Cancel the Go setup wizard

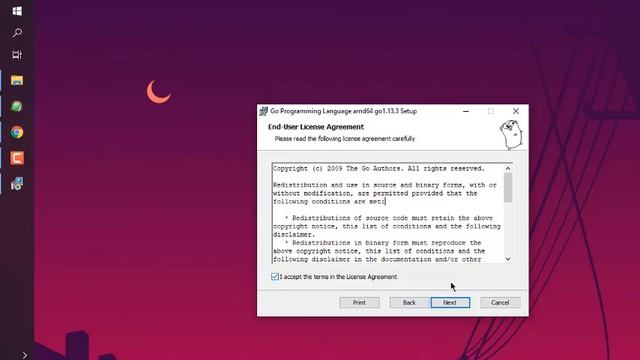(x=500, y=302)
